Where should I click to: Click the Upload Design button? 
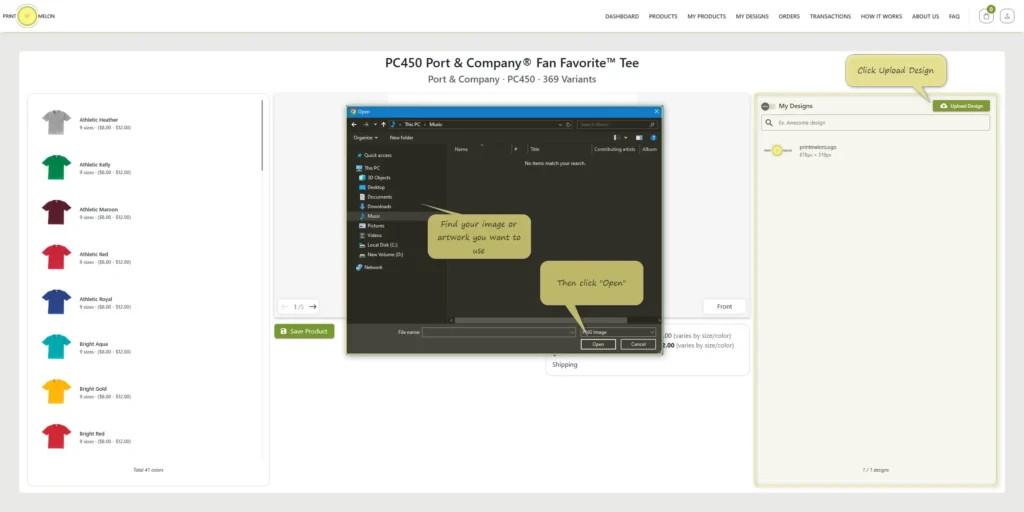[961, 106]
